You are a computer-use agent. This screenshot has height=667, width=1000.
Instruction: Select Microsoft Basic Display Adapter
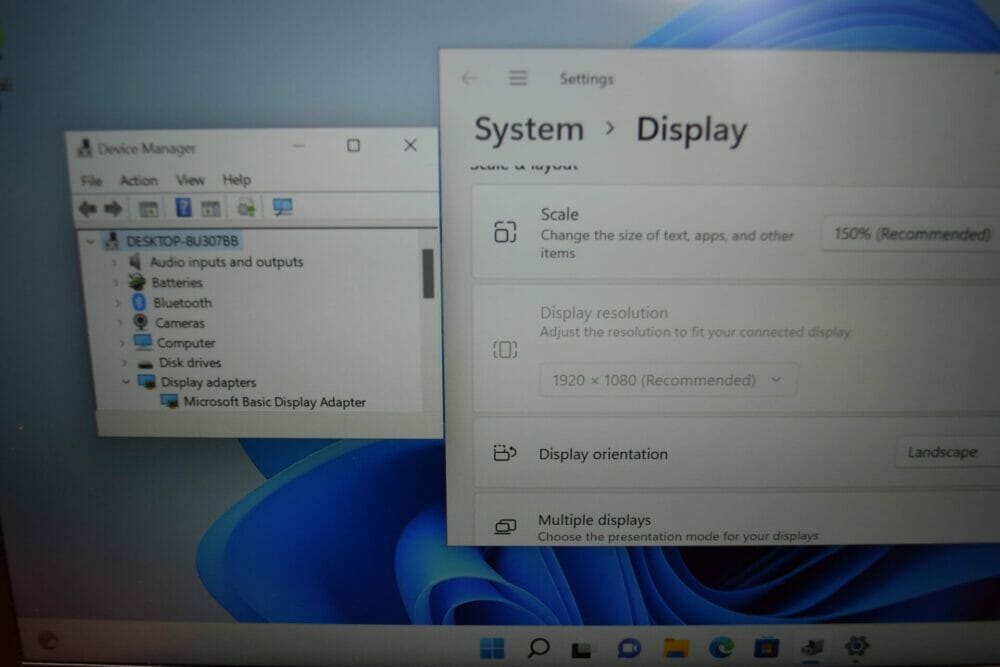click(x=274, y=402)
